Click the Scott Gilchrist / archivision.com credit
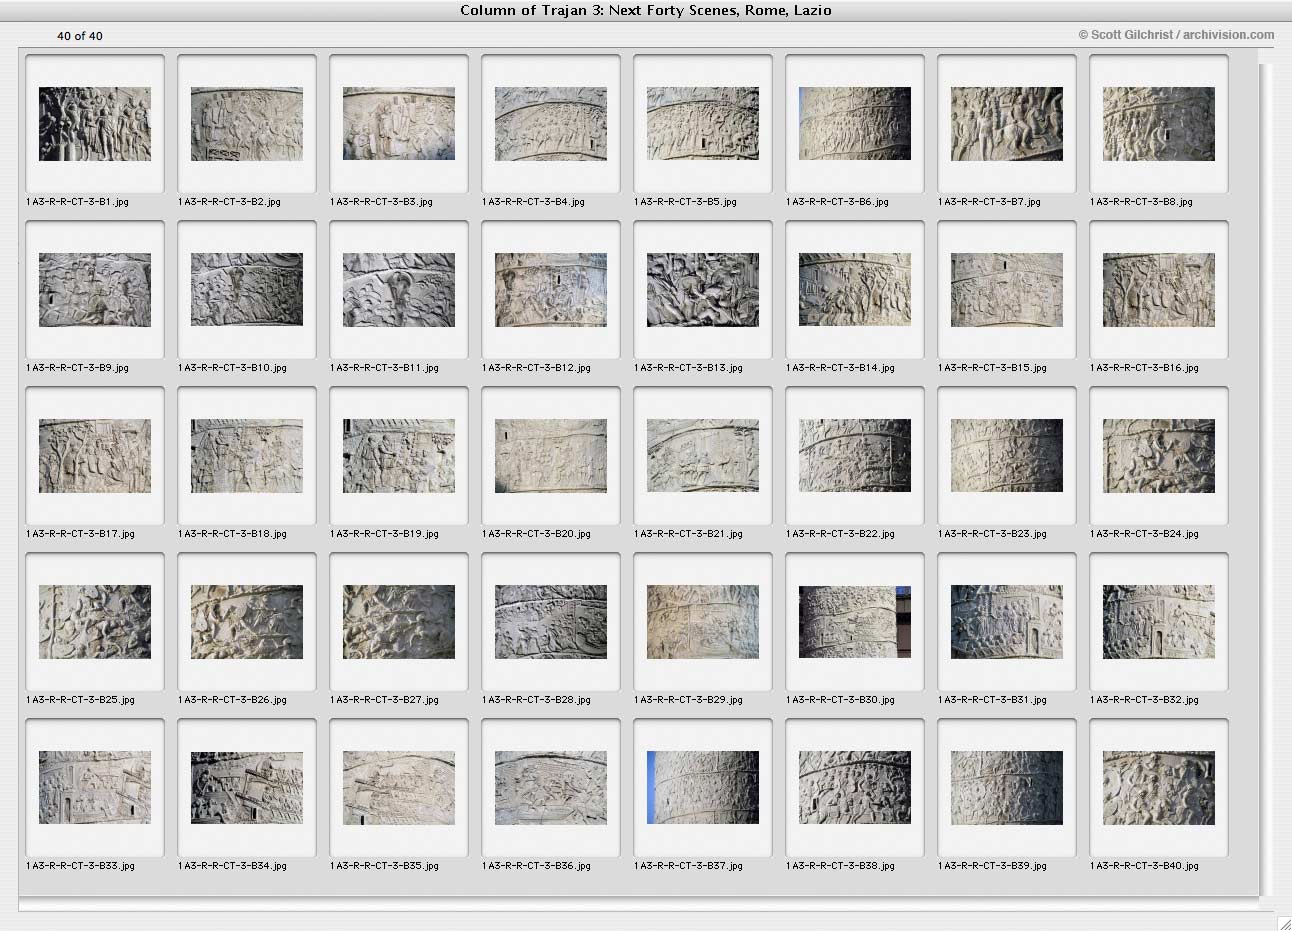 tap(1176, 35)
